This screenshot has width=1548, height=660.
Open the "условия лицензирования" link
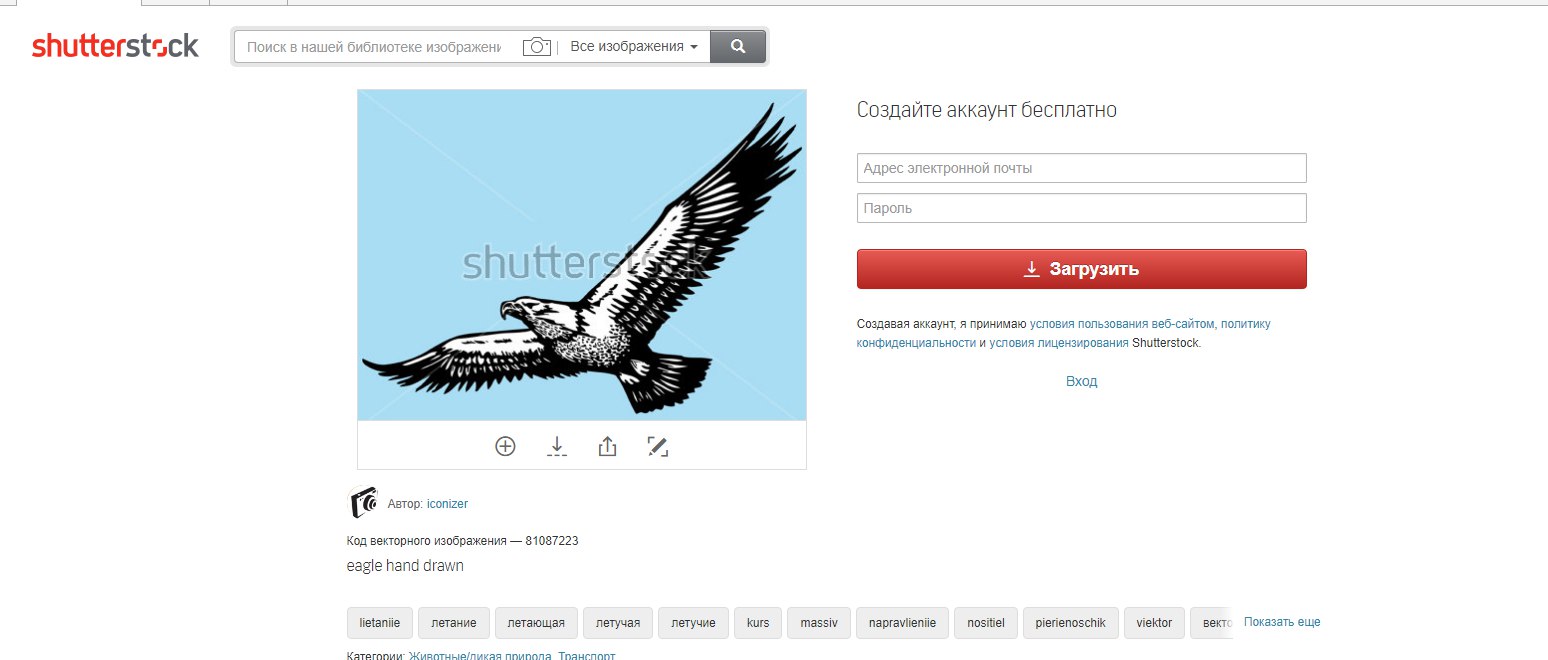(x=1059, y=343)
